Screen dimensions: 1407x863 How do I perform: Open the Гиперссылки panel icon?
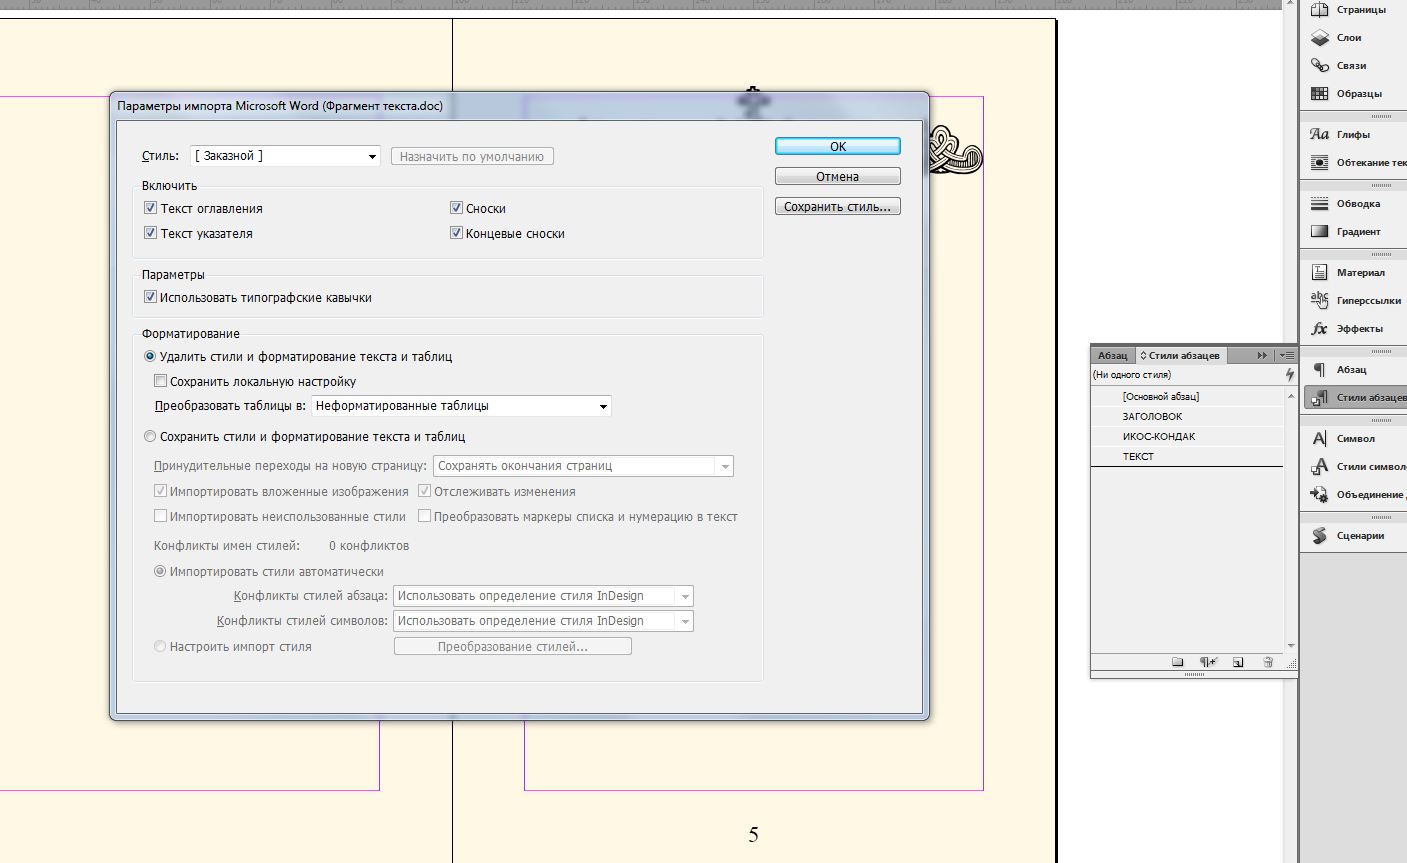(1319, 301)
